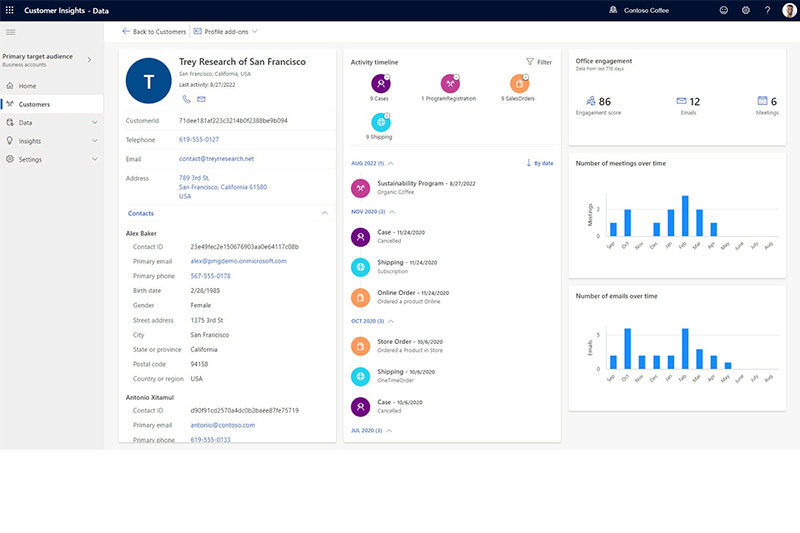Click the Meetings calendar icon
This screenshot has width=800, height=533.
pyautogui.click(x=762, y=100)
